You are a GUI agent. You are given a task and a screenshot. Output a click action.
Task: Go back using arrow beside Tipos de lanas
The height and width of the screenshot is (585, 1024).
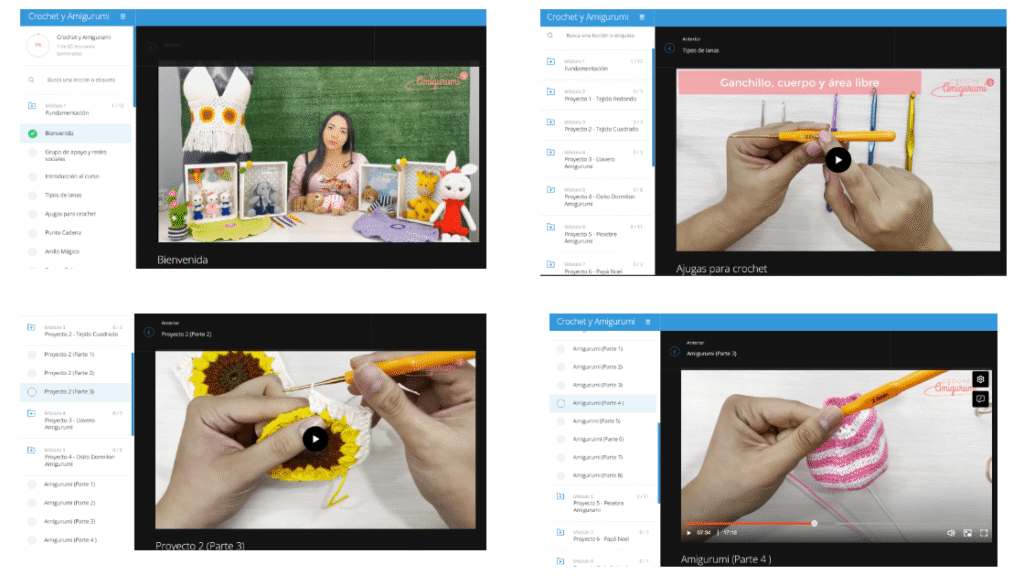pyautogui.click(x=668, y=46)
